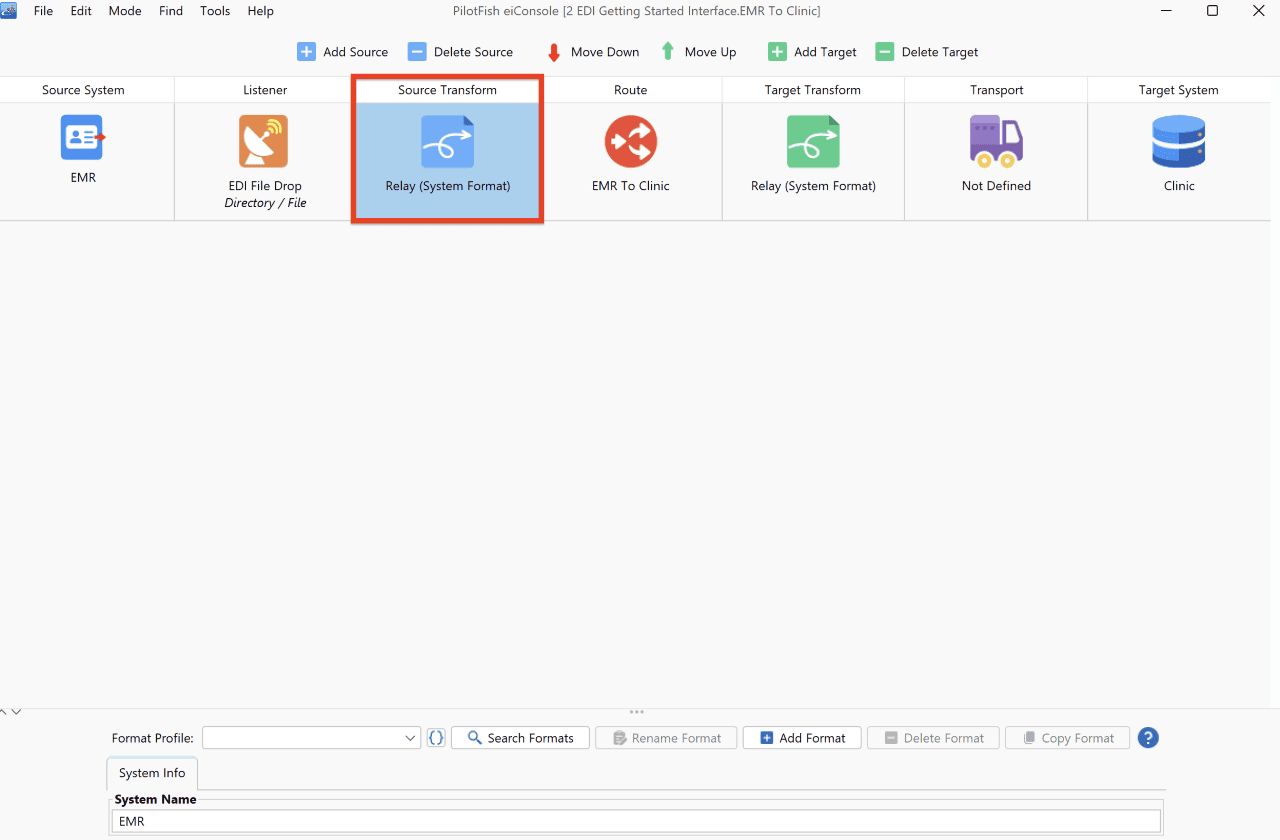
Task: Click the Not Defined transport label
Action: [x=996, y=186]
